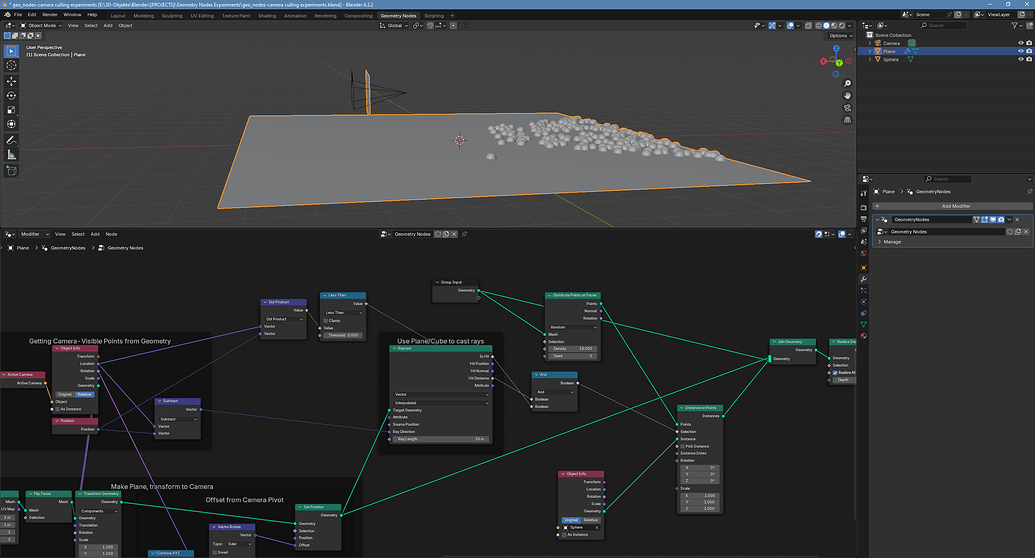The image size is (1035, 558).
Task: Toggle camera view icon in viewport
Action: (848, 108)
